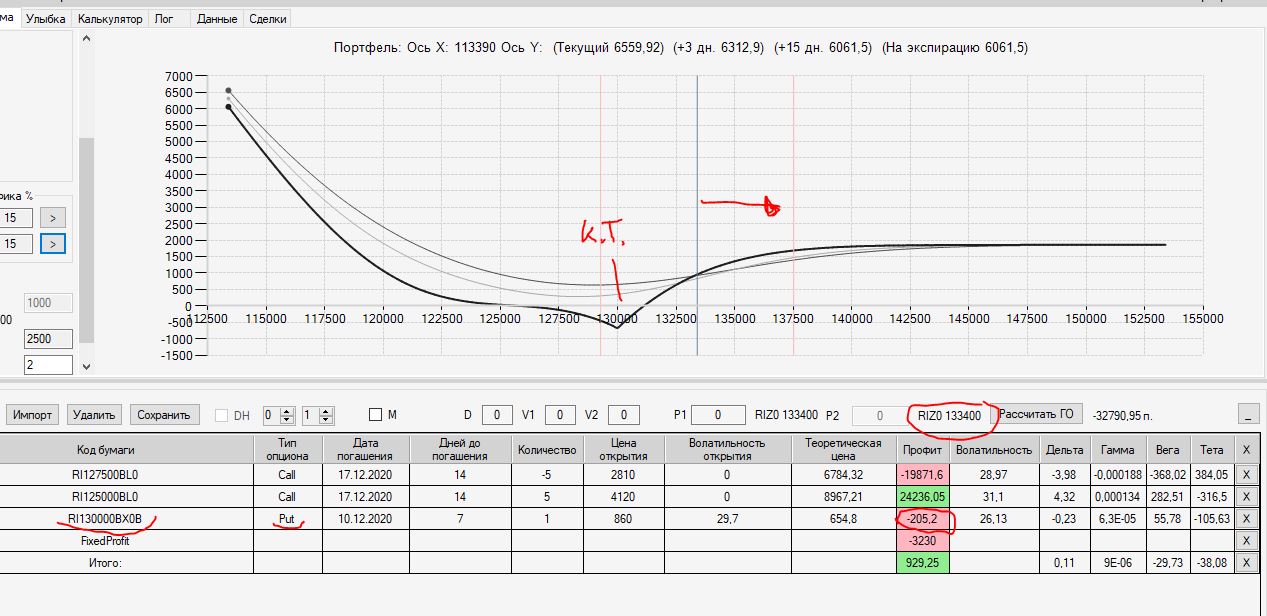The height and width of the screenshot is (616, 1267).
Task: Open the Сделки tab
Action: pyautogui.click(x=267, y=18)
